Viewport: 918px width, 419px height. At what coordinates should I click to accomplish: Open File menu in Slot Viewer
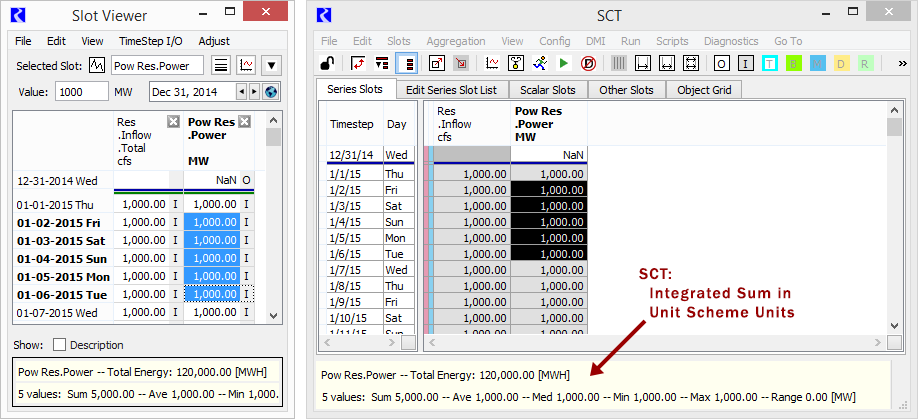click(x=23, y=41)
